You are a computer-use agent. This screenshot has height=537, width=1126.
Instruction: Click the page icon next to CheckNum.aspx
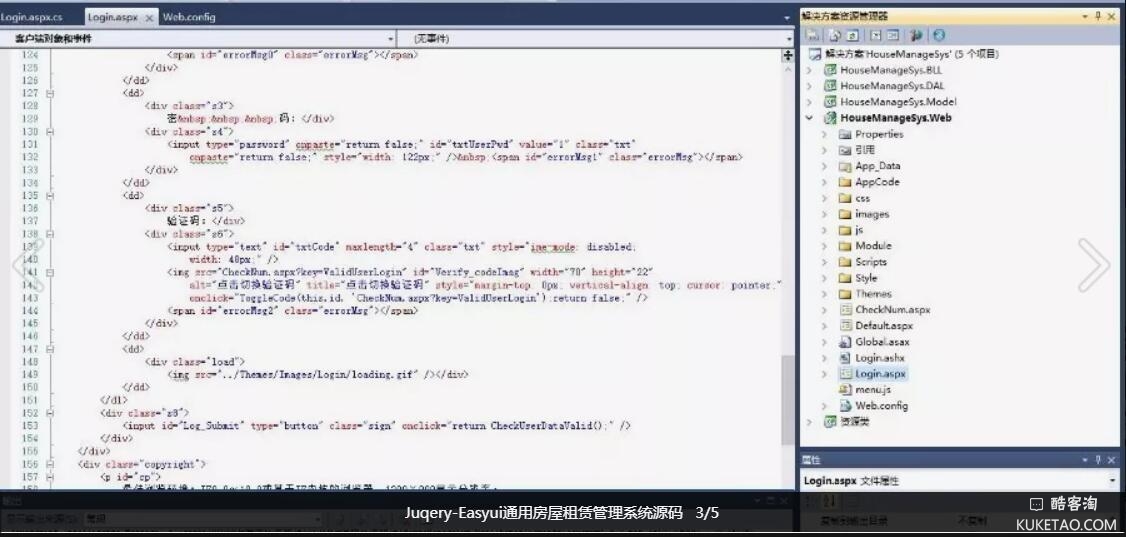(844, 309)
